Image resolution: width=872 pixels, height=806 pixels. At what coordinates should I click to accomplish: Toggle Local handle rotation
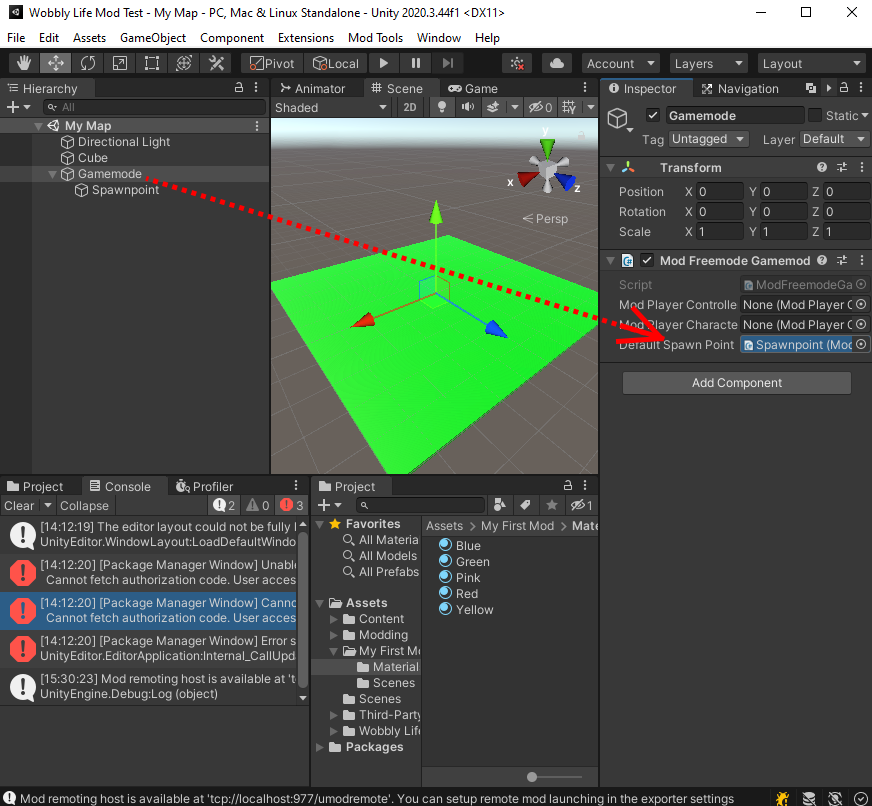[336, 63]
